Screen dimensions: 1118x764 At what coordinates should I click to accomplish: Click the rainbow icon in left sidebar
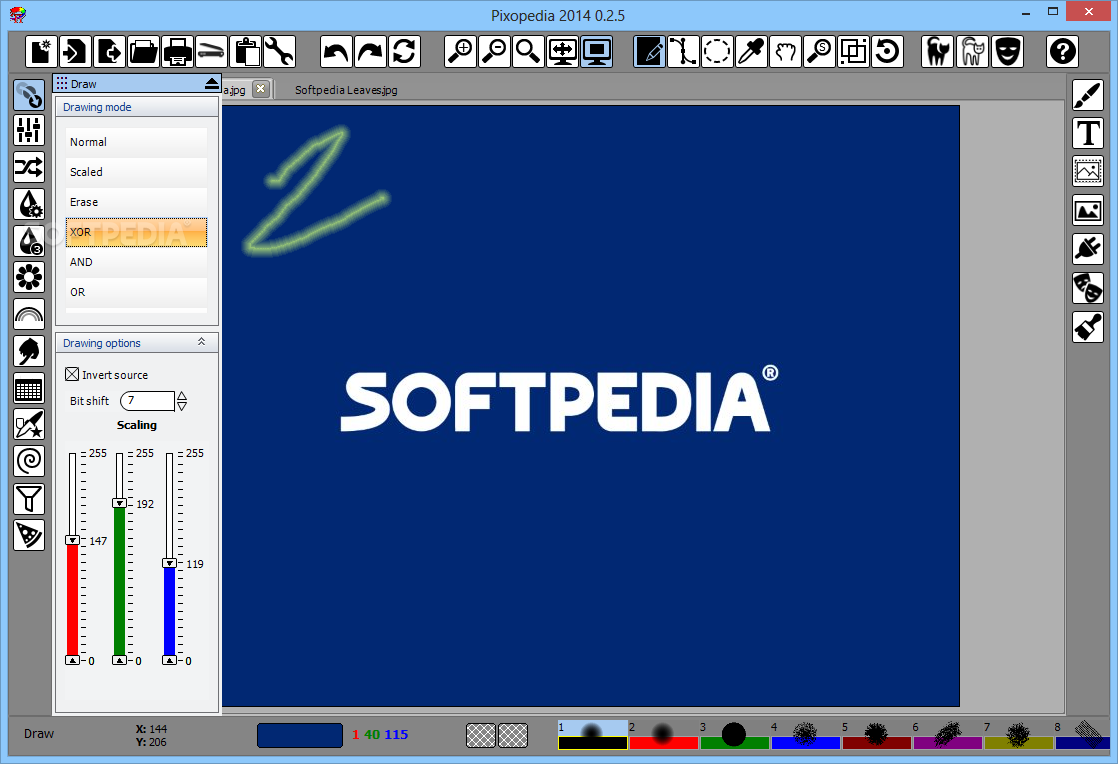[x=29, y=314]
